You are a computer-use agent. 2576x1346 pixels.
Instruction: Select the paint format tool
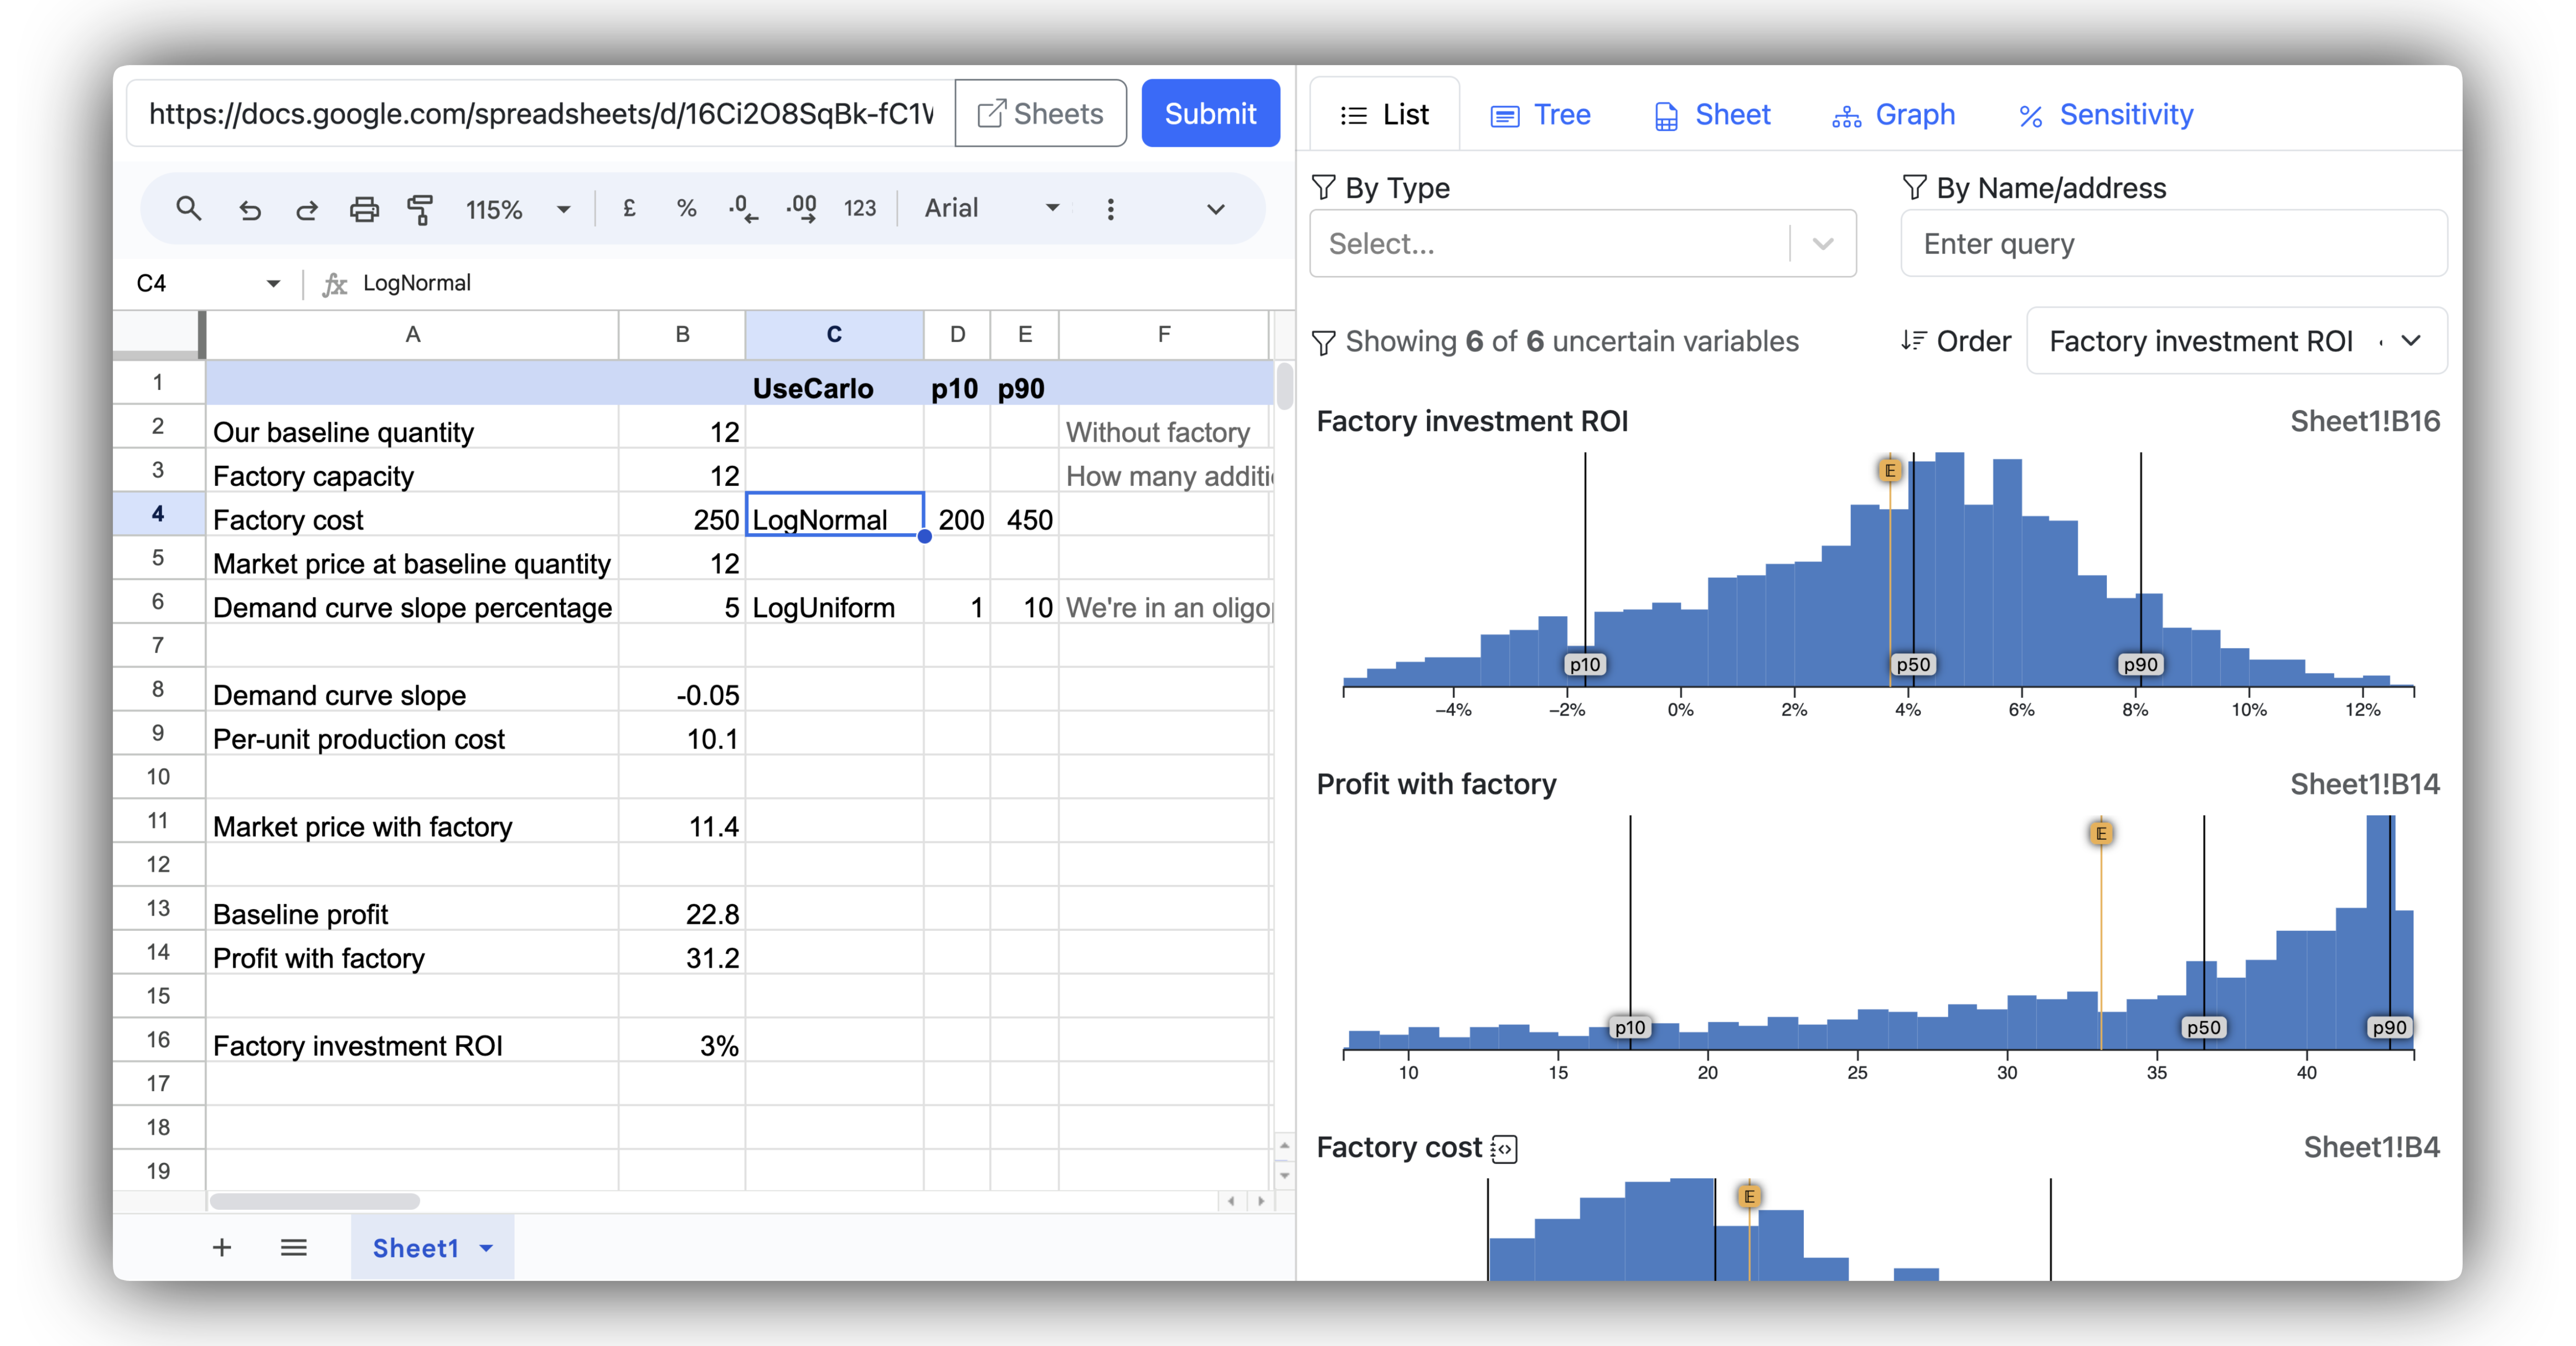(x=421, y=209)
